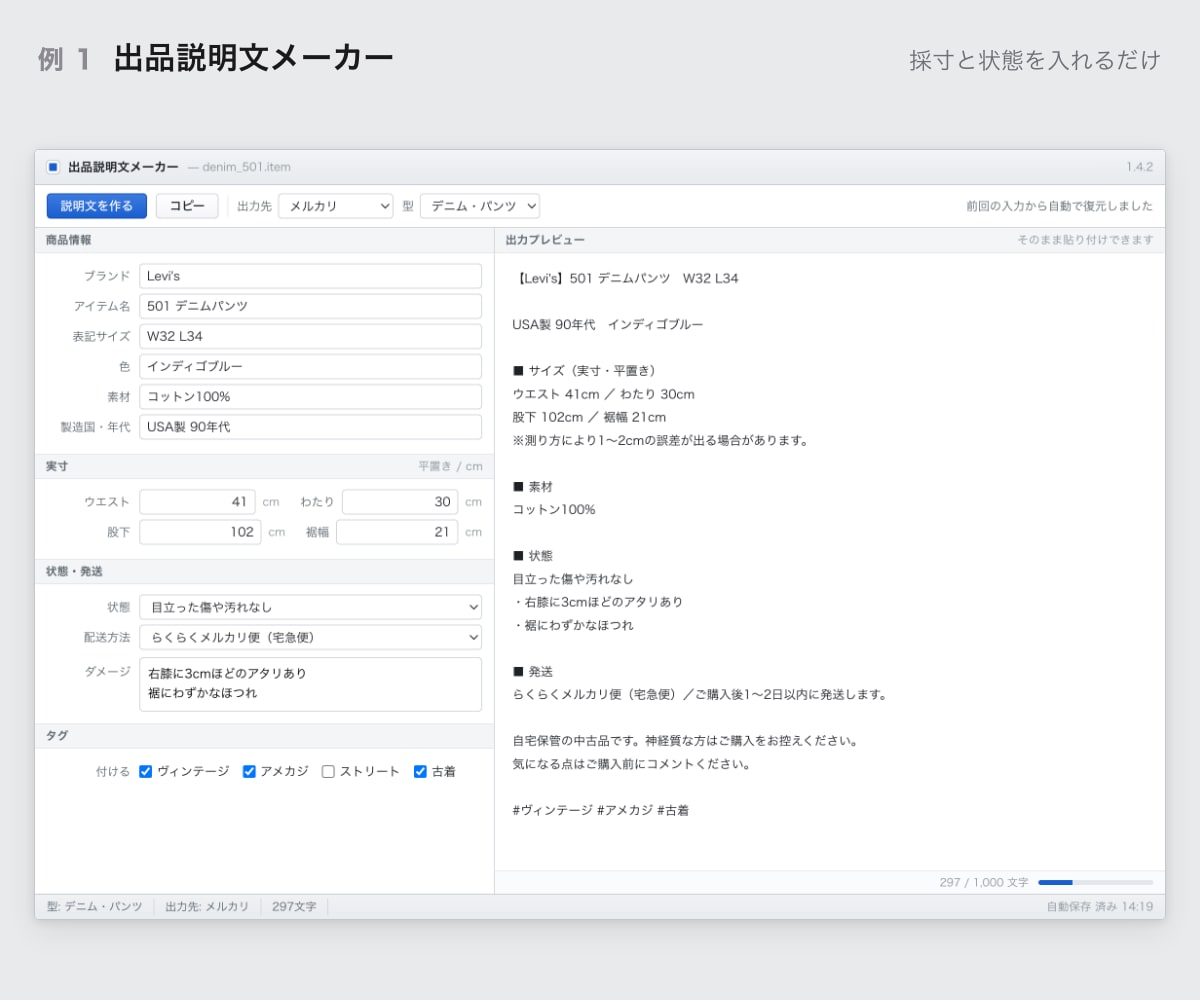
Task: Uncheck the 古着 tag checkbox
Action: point(420,771)
